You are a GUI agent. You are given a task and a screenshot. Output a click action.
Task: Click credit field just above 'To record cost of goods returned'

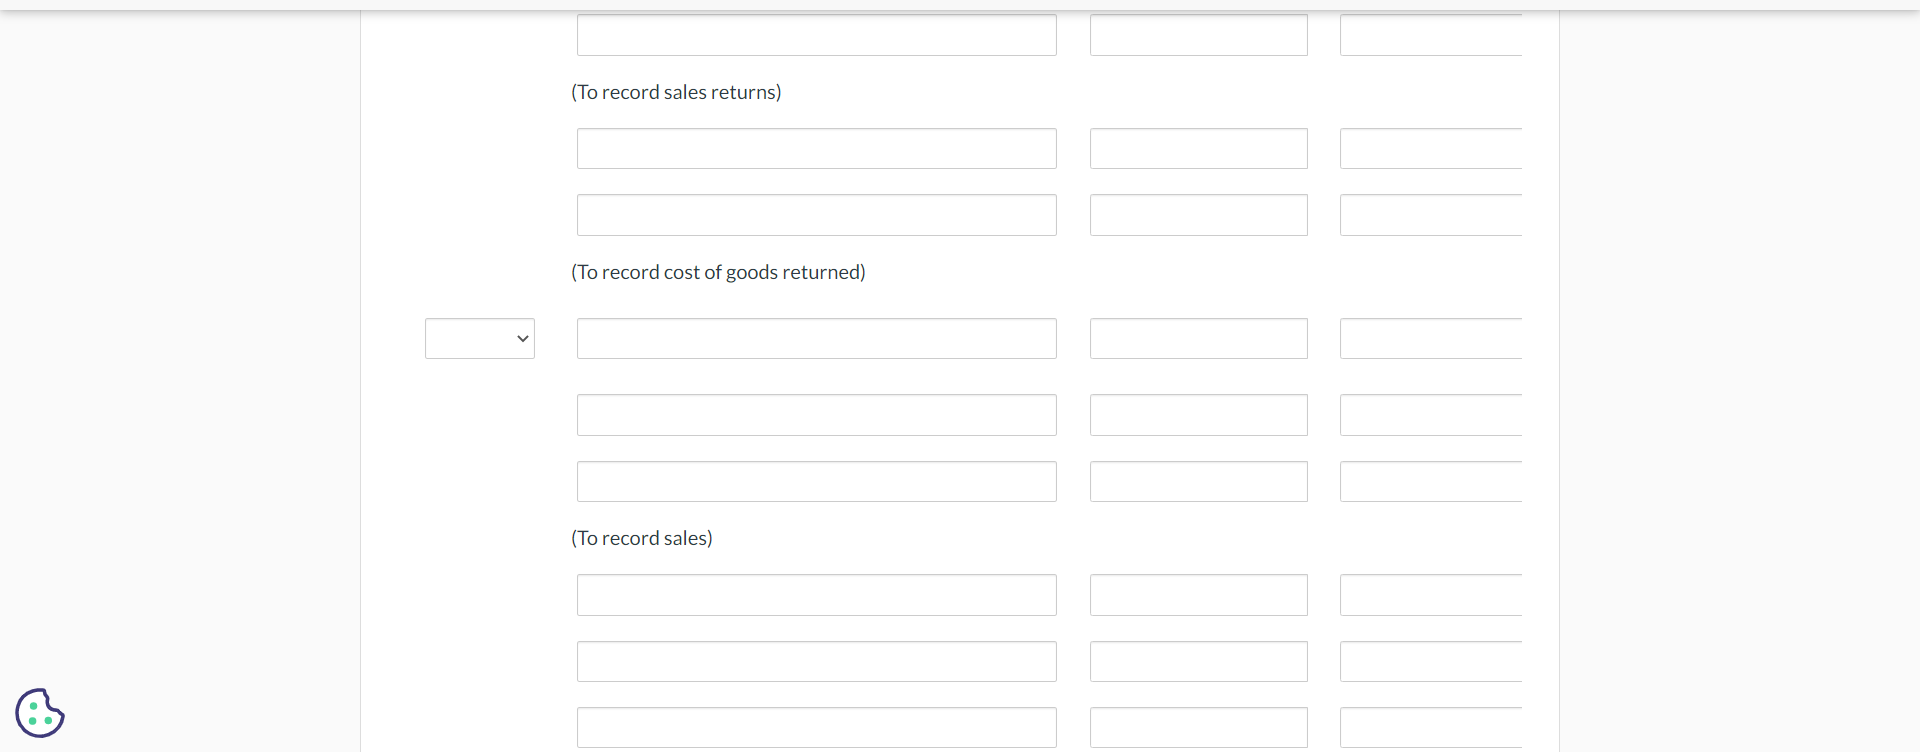pyautogui.click(x=1430, y=215)
